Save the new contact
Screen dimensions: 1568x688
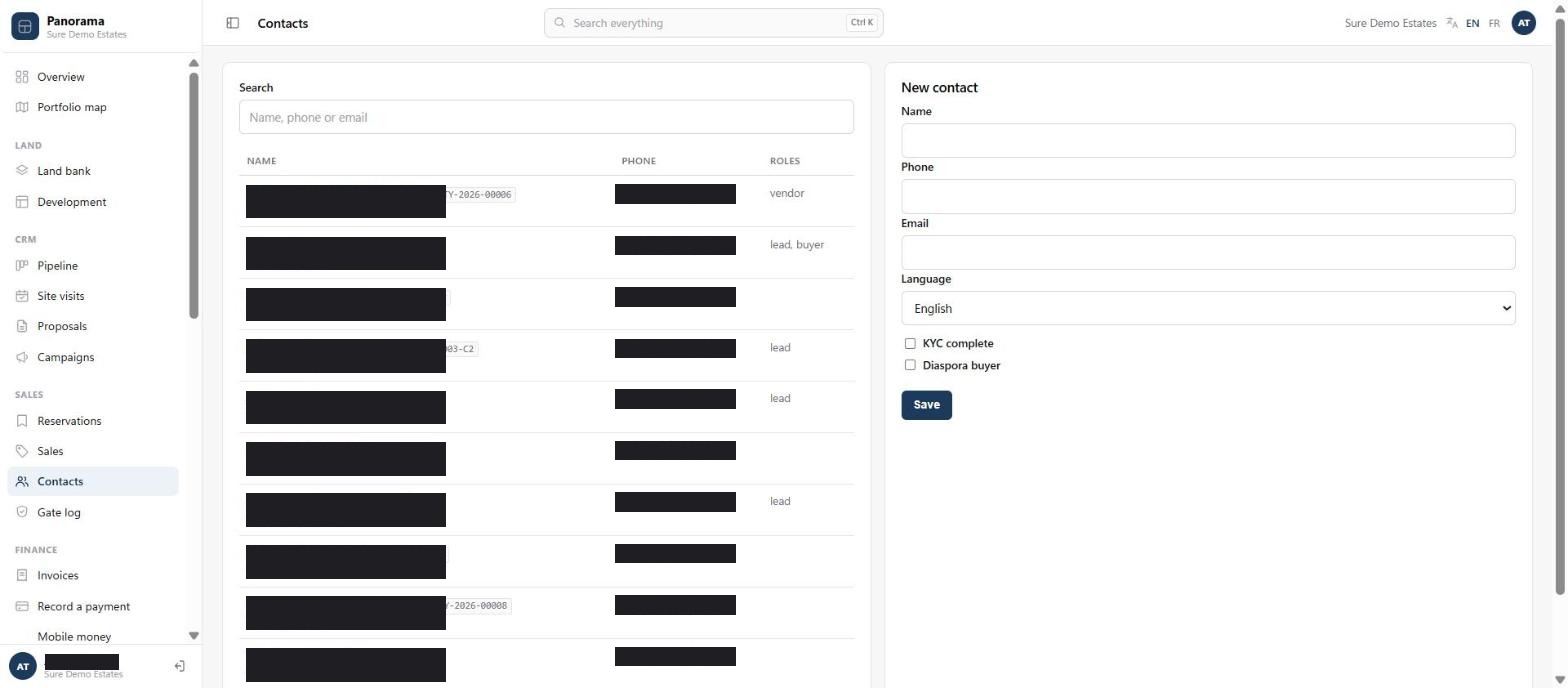coord(926,405)
